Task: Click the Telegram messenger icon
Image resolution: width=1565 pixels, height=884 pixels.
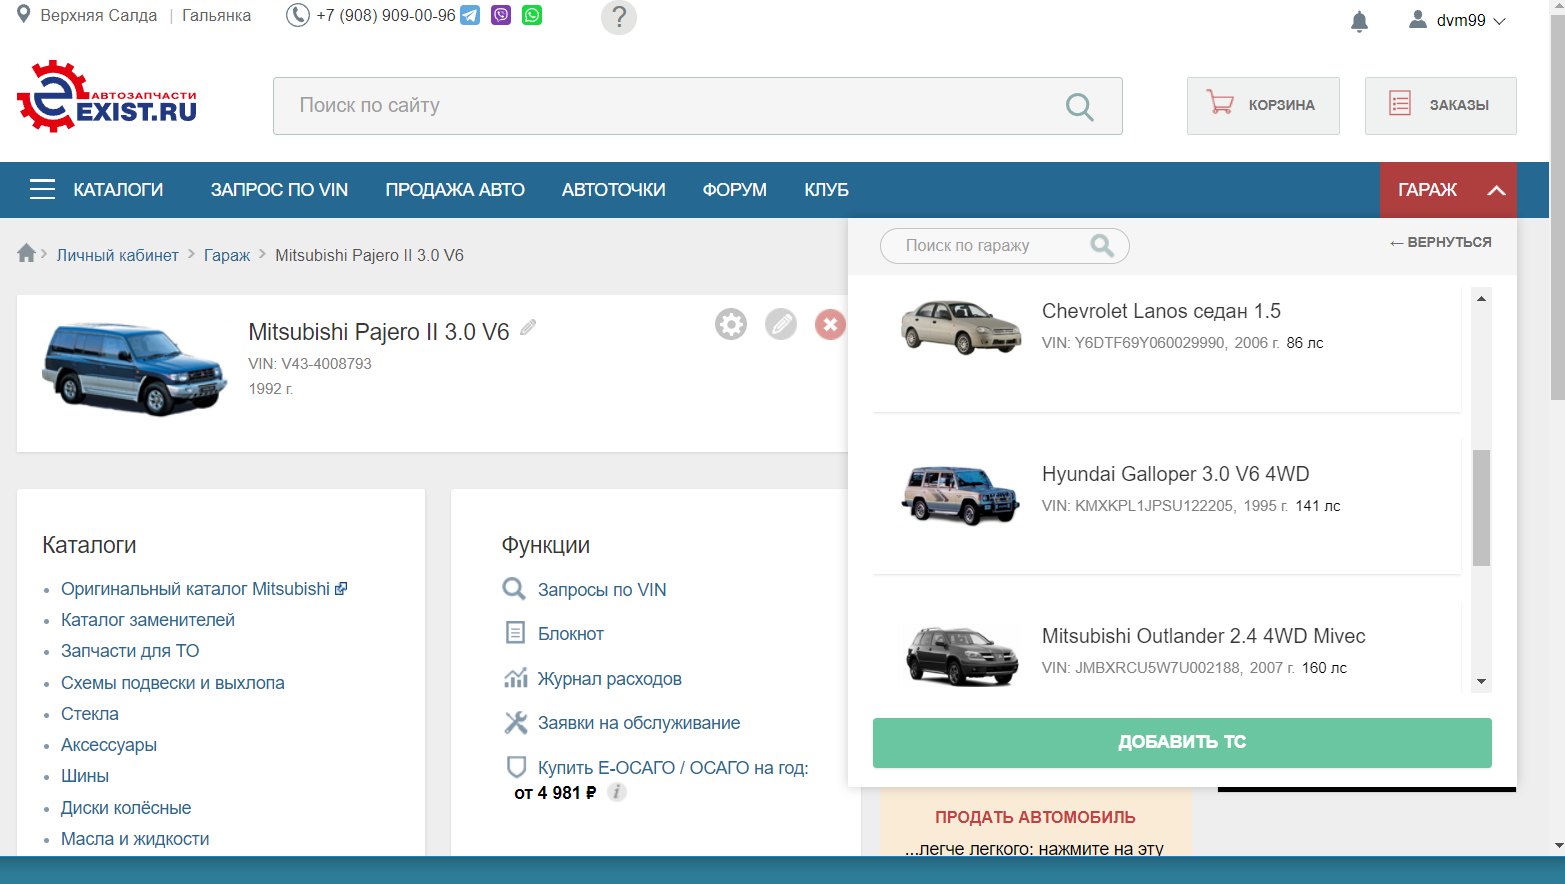Action: coord(469,16)
